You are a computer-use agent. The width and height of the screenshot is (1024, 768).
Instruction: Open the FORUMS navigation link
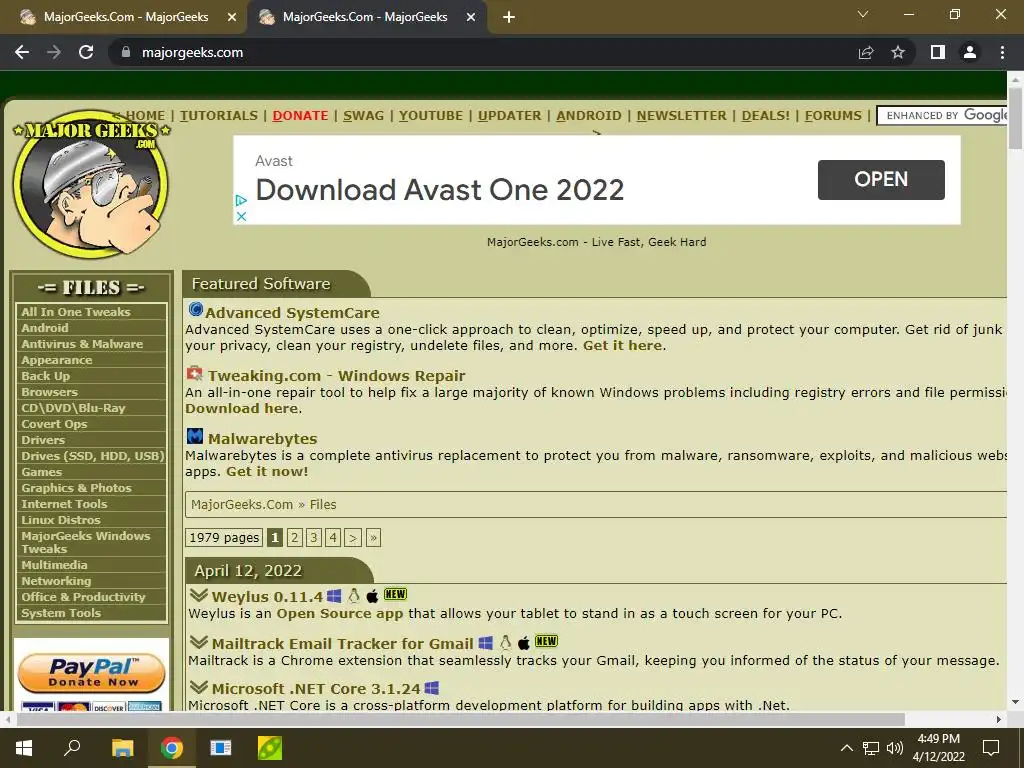point(833,116)
